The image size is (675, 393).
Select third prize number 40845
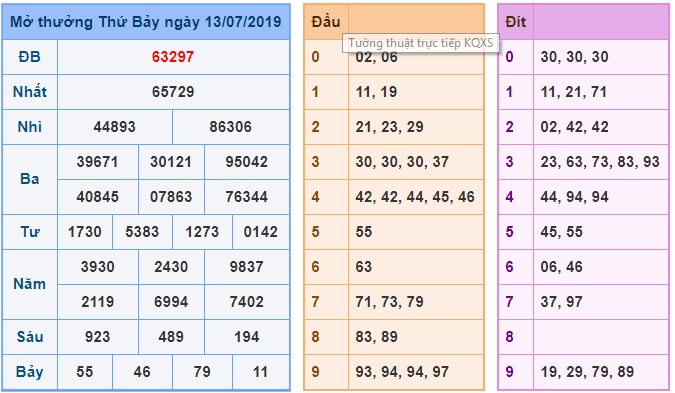97,197
